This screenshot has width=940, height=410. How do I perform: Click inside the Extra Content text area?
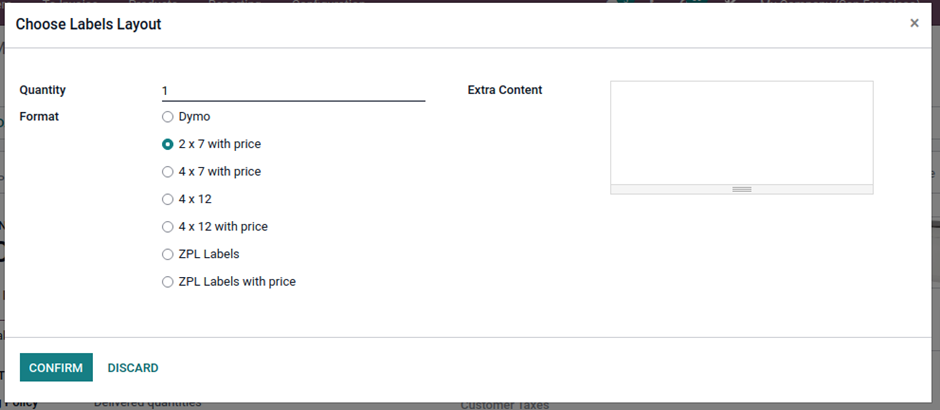click(741, 132)
